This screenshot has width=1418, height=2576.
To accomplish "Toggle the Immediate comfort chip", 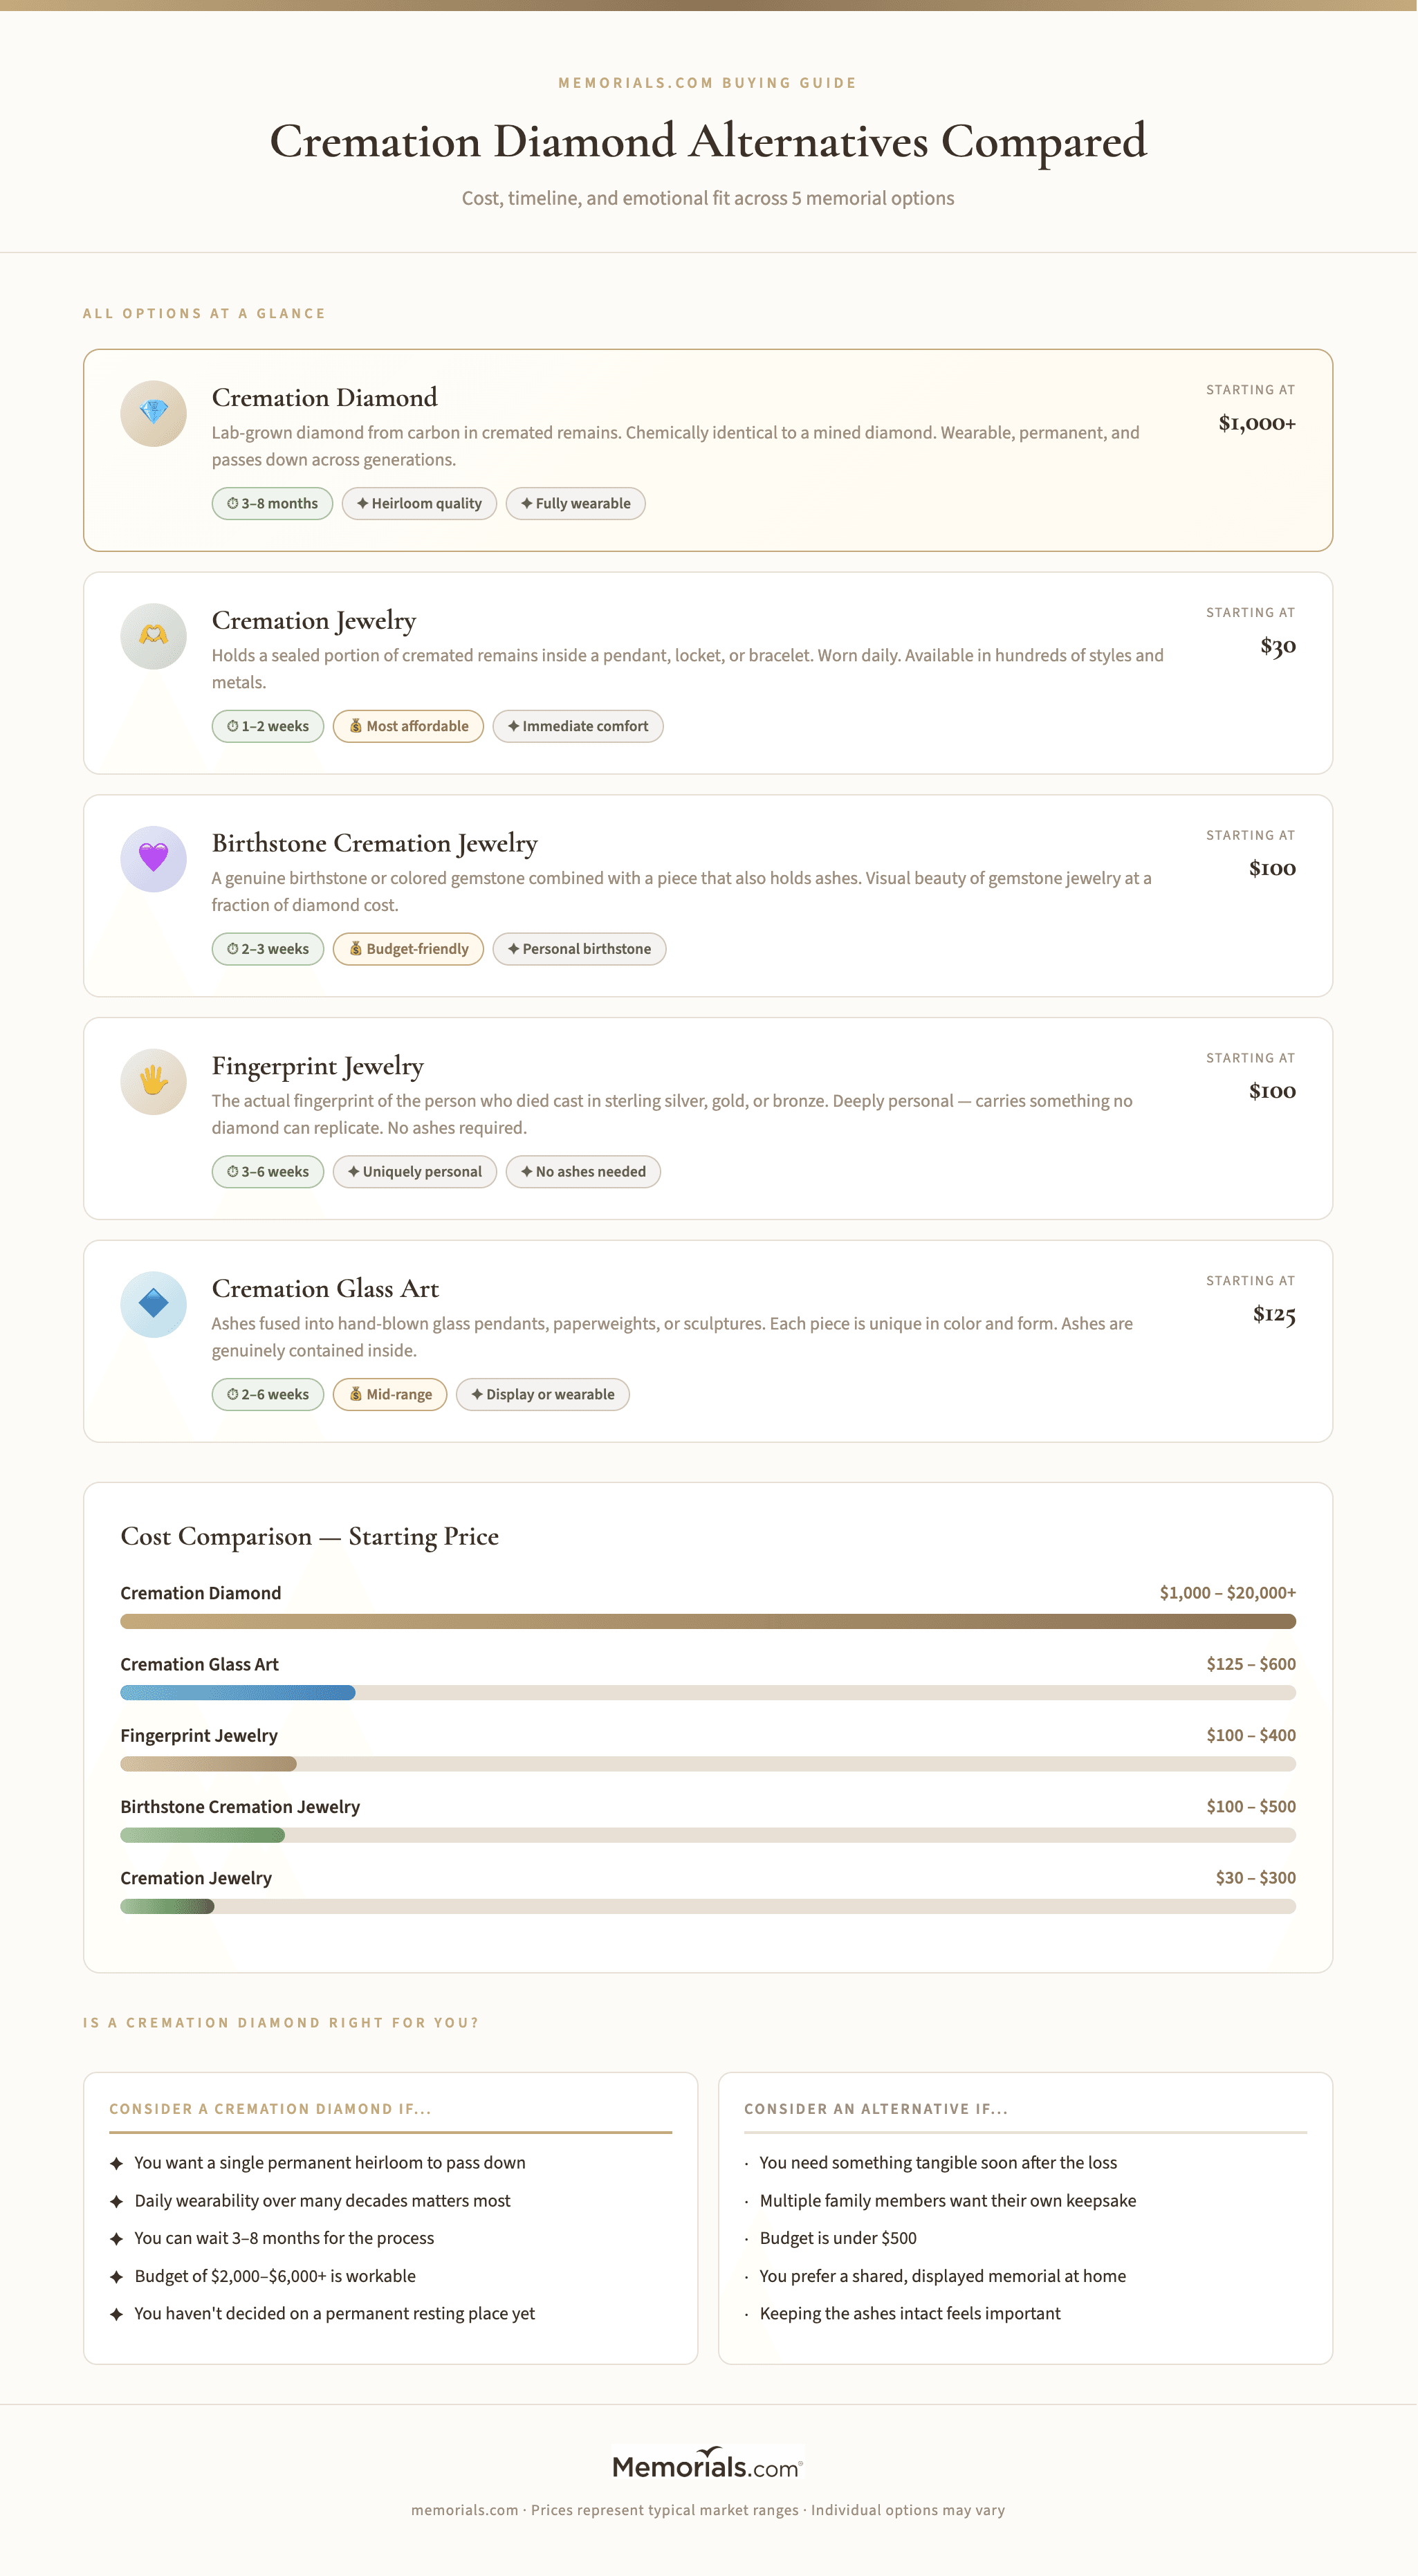I will [x=577, y=726].
